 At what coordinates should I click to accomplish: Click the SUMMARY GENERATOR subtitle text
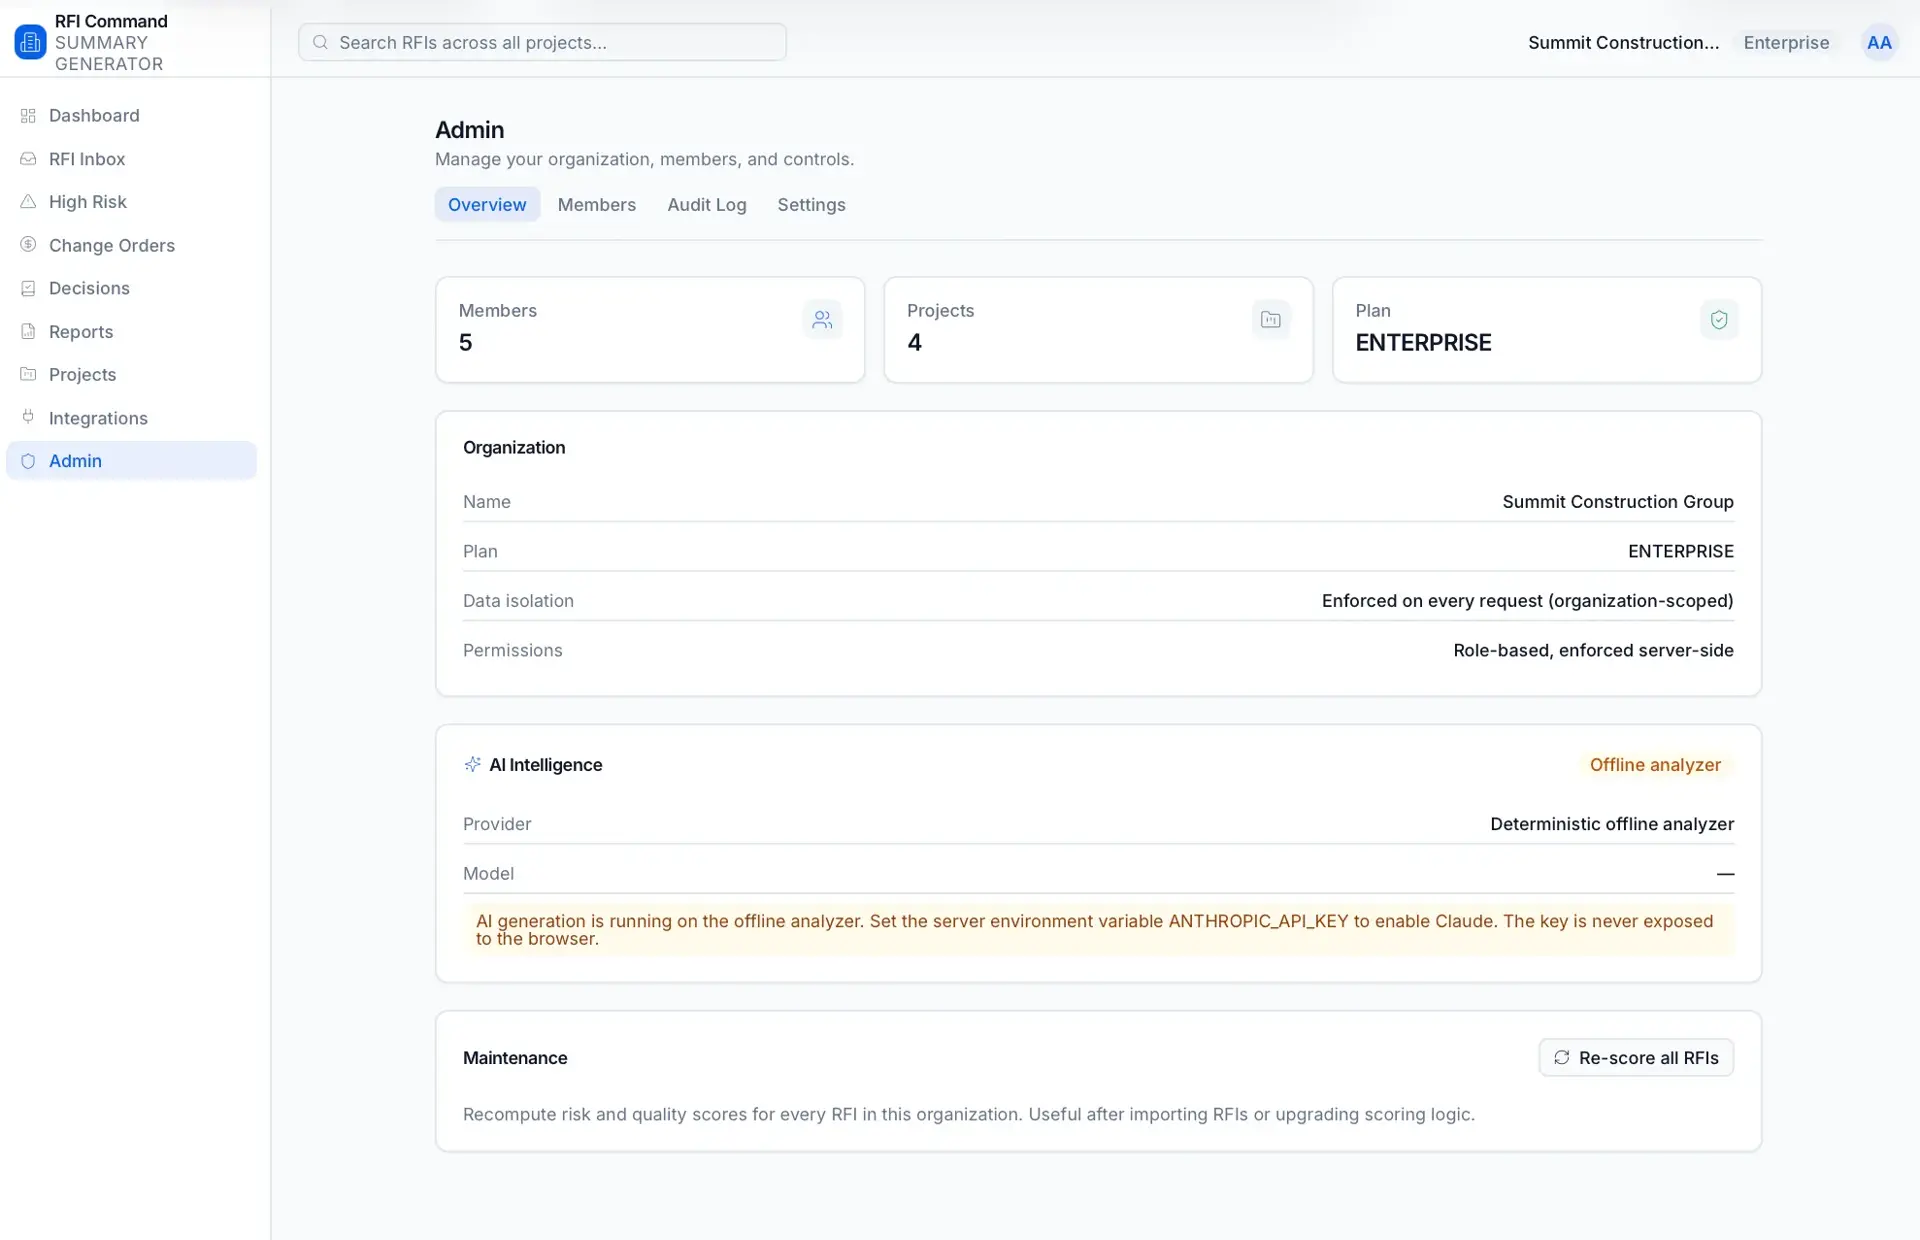pos(109,53)
